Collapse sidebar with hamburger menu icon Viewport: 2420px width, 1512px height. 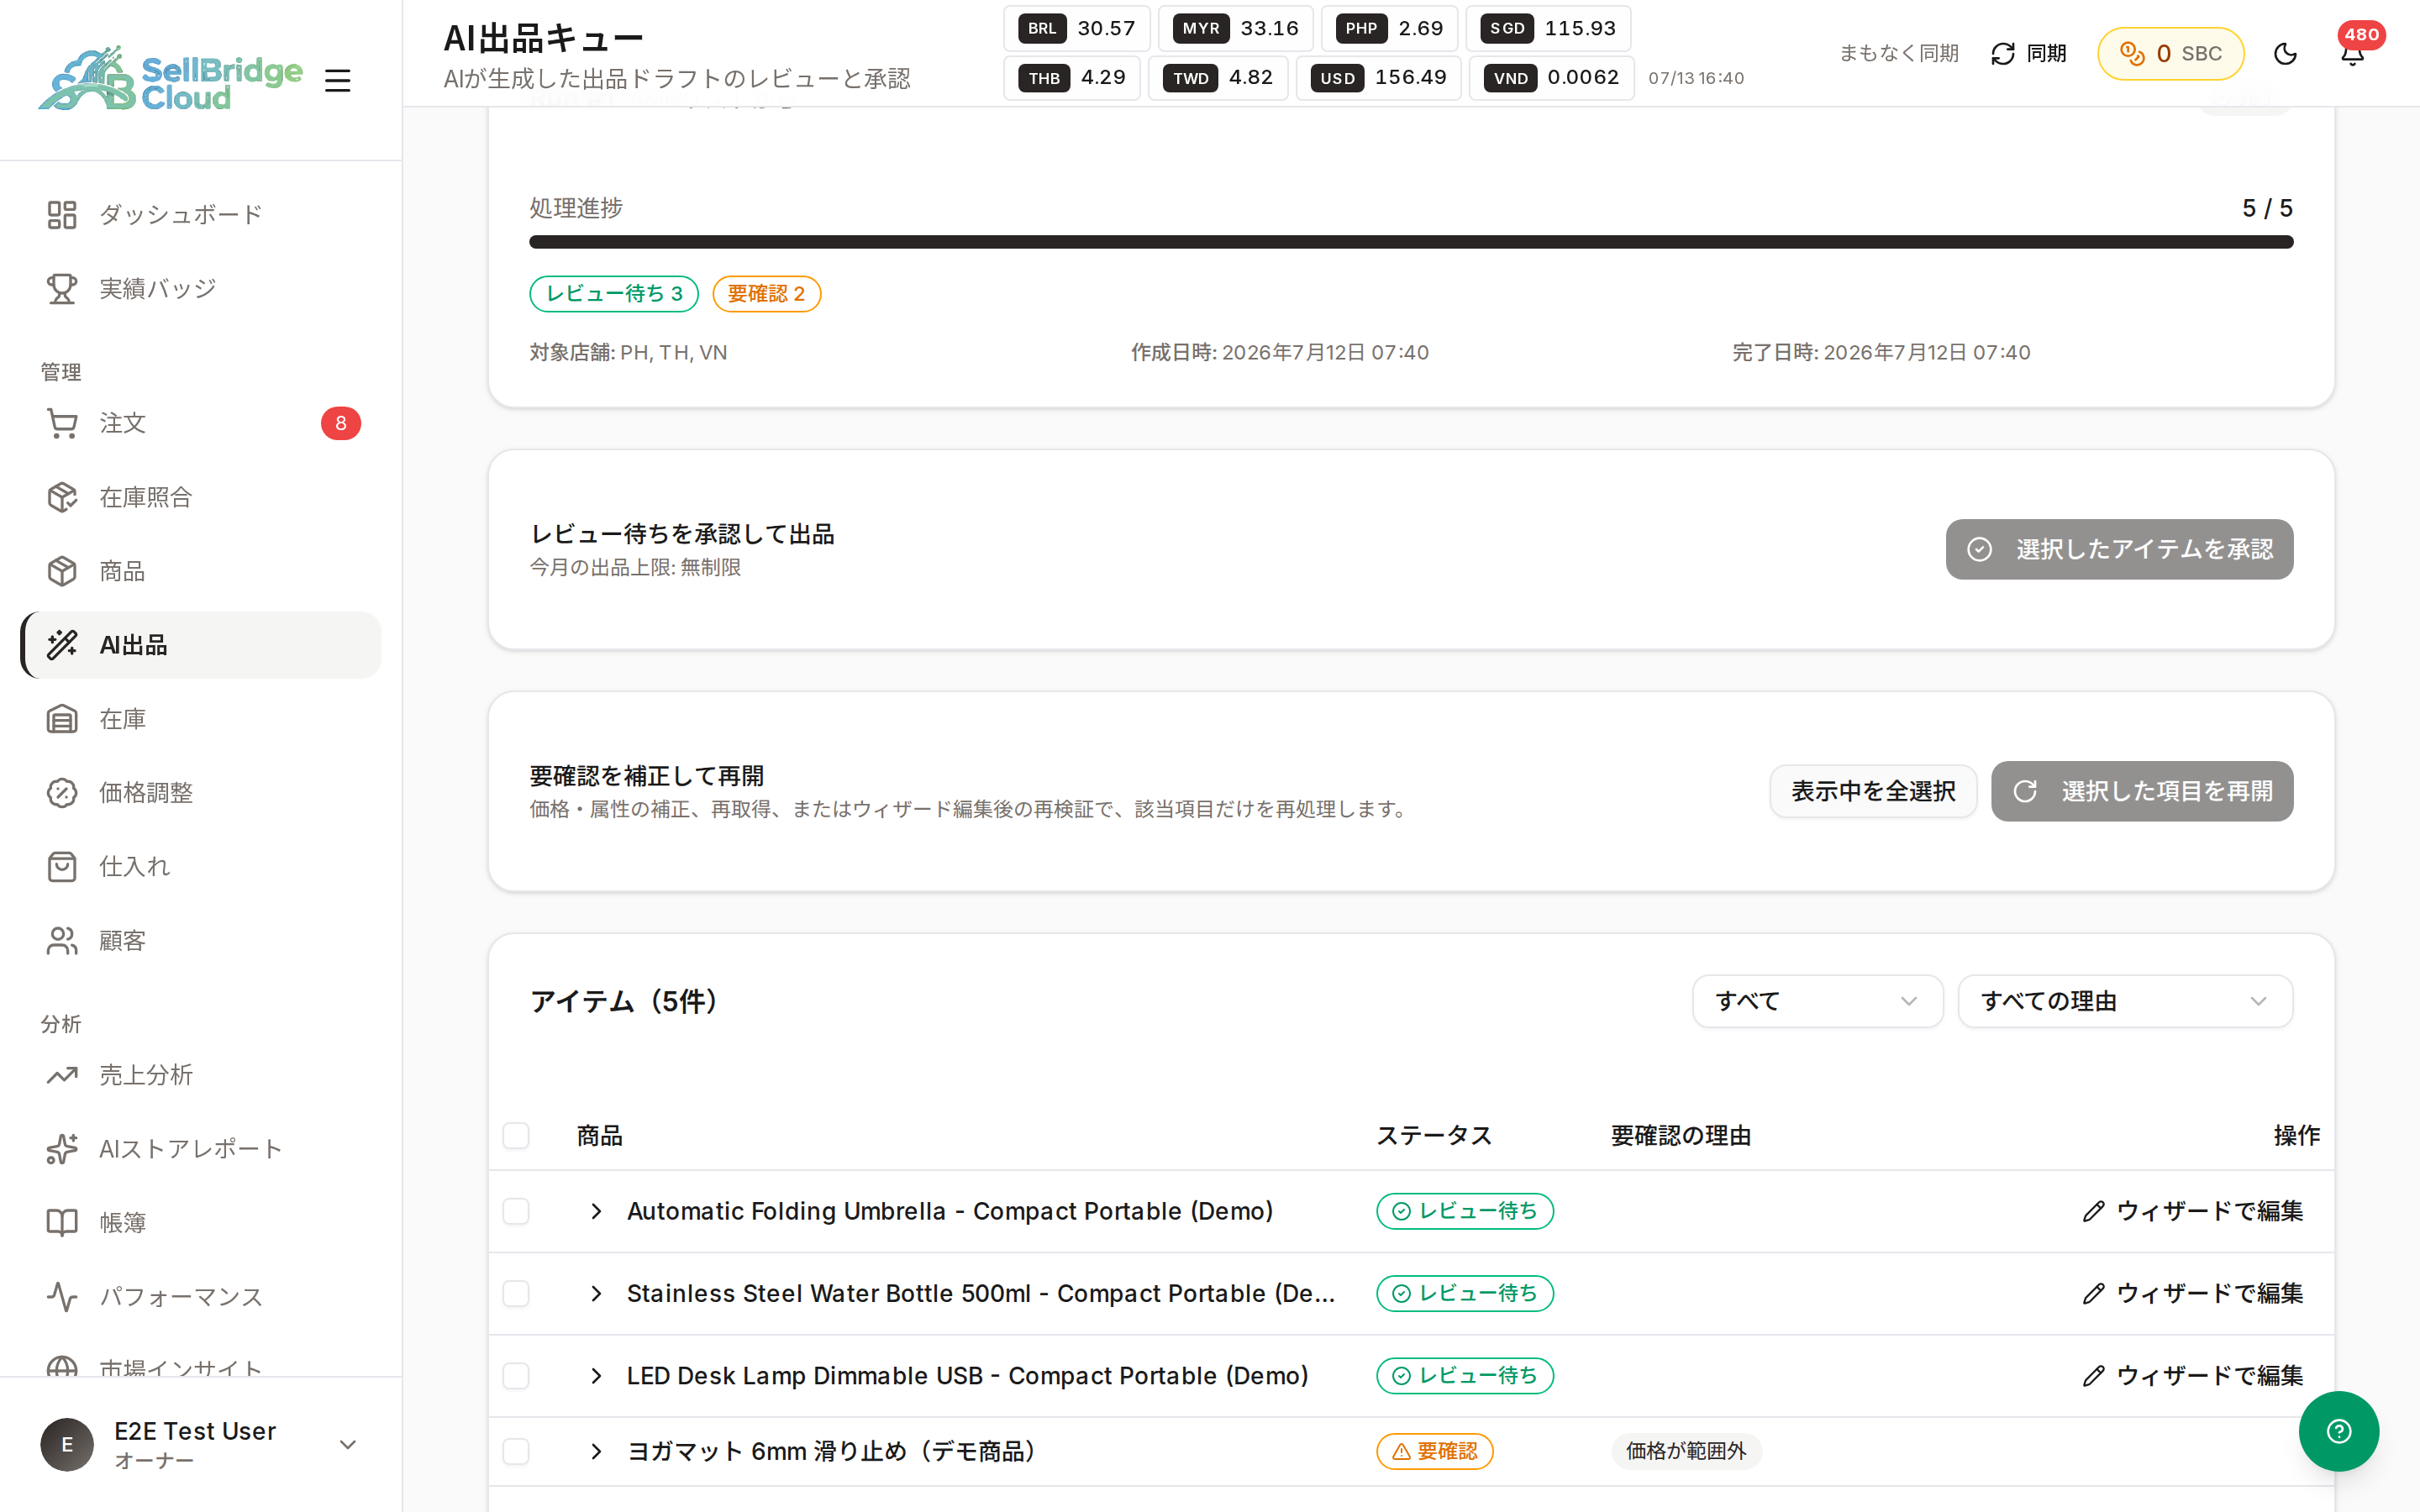[x=338, y=81]
